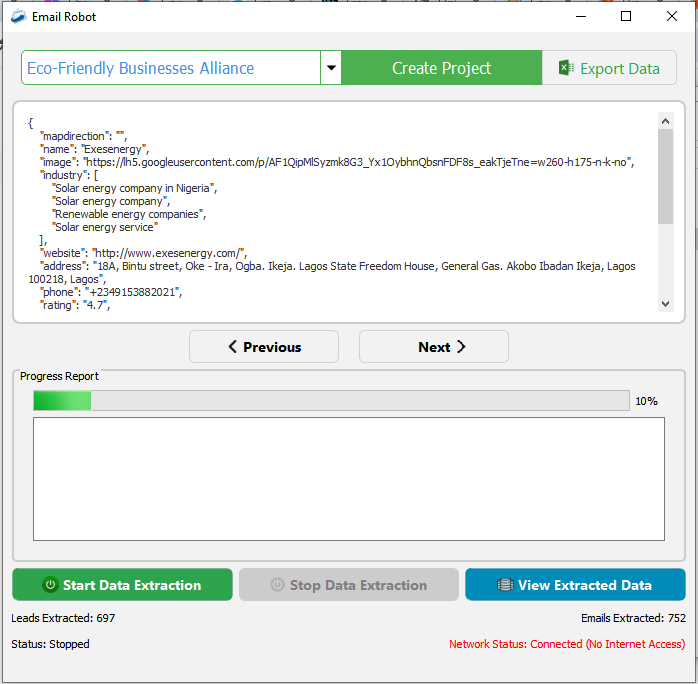Click "Solar energy company in Nigeria" entry

134,188
